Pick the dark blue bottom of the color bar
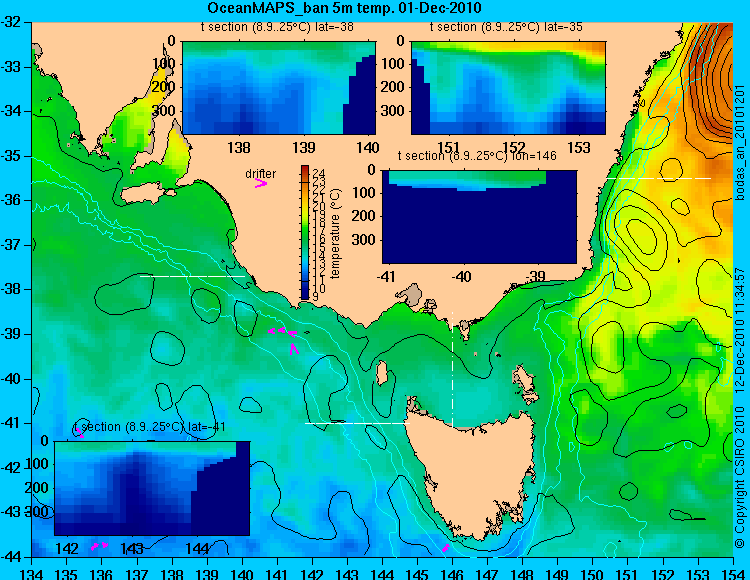 [305, 294]
